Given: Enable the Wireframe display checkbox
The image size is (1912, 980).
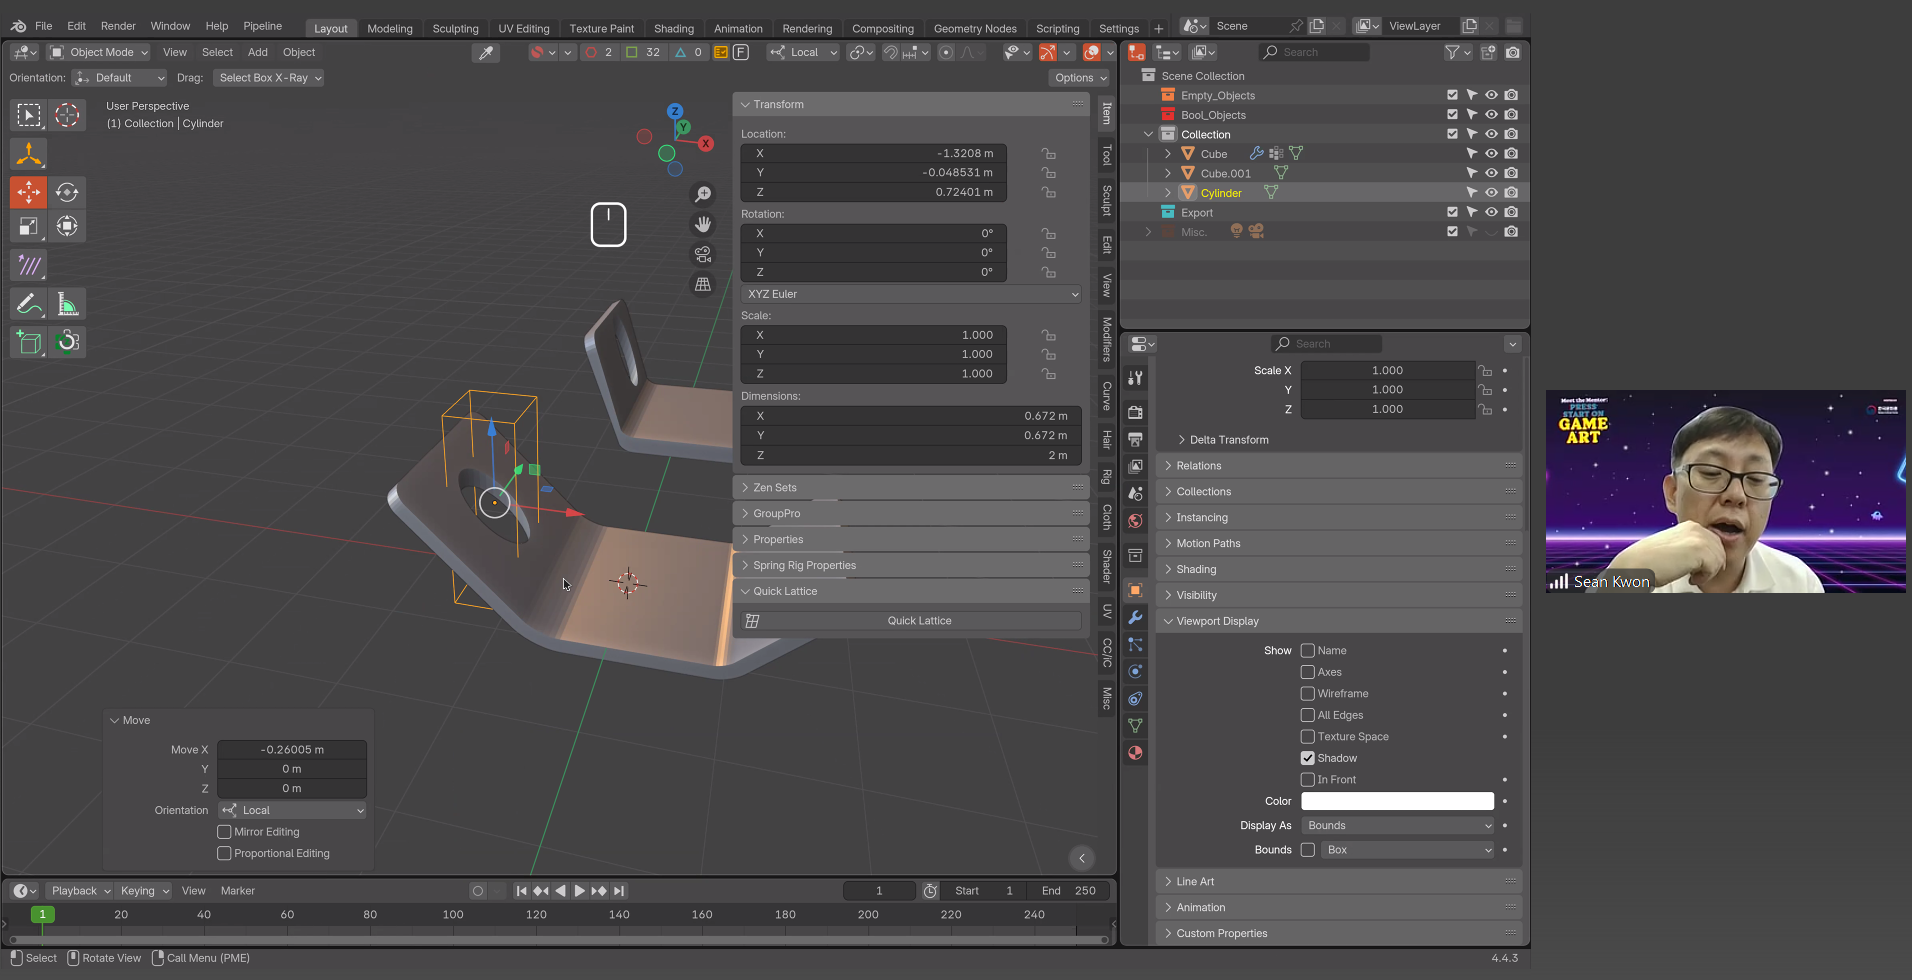Looking at the screenshot, I should pos(1307,693).
